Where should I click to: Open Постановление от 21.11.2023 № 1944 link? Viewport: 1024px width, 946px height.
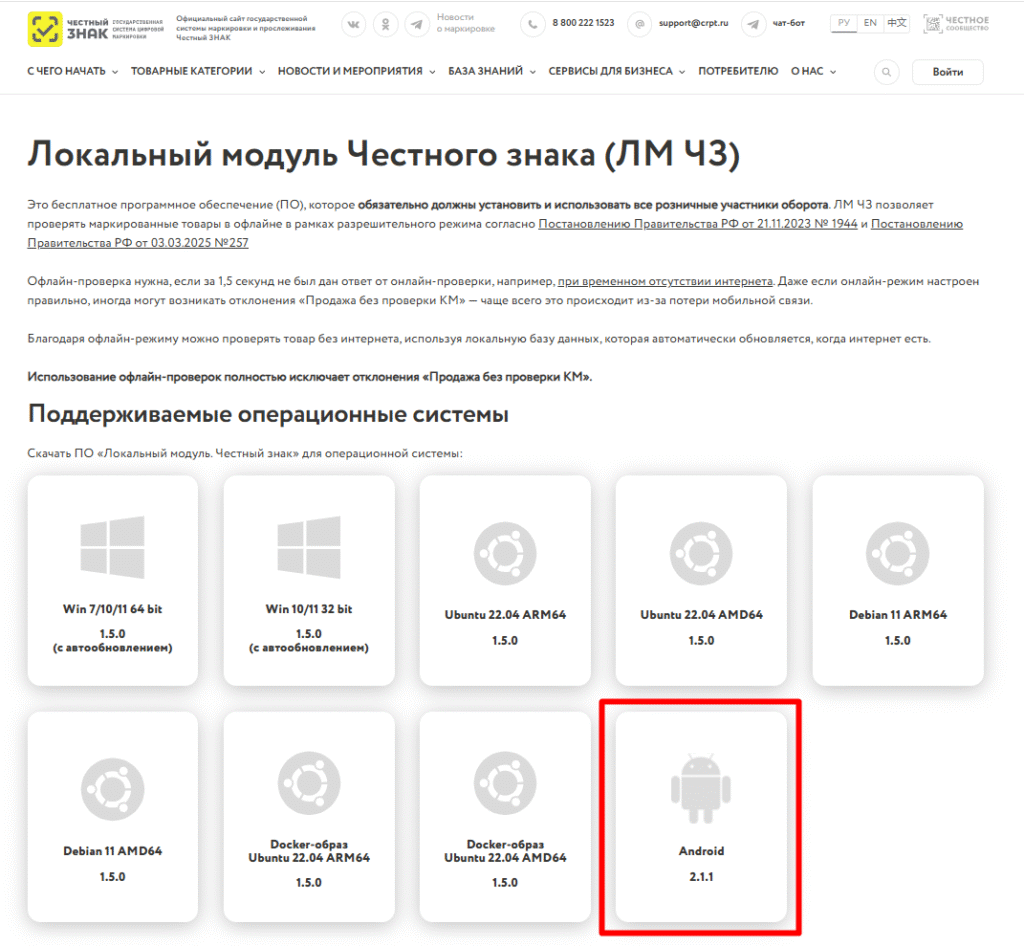point(697,224)
